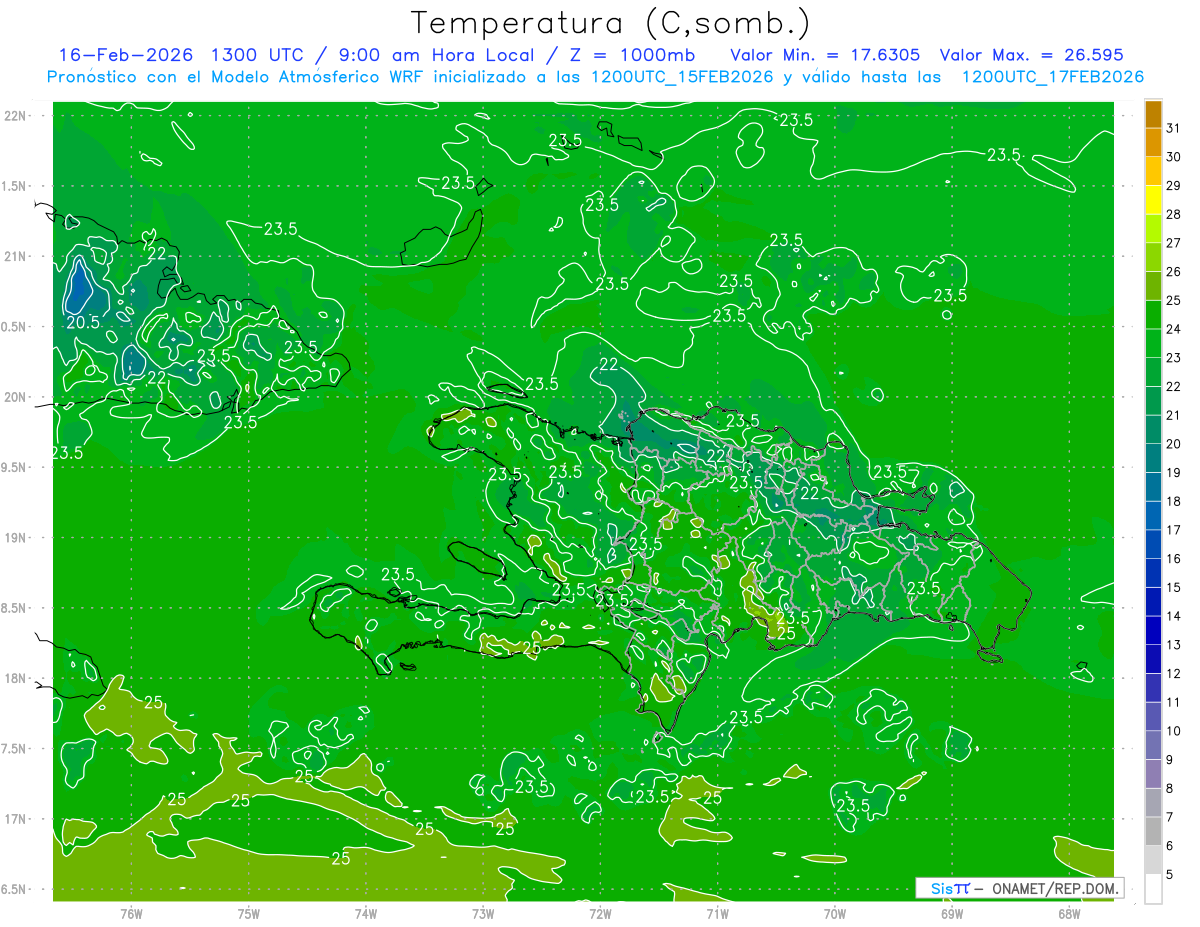1200x927 pixels.
Task: Click the "72W" longitude axis label
Action: (600, 913)
